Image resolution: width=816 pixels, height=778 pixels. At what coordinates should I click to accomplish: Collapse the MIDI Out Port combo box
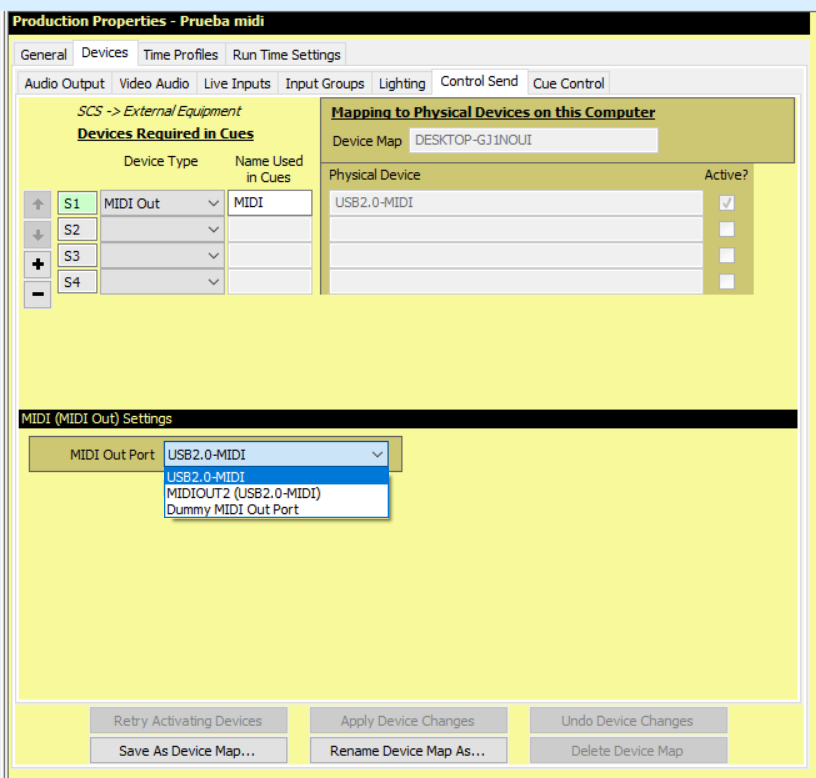tap(377, 455)
